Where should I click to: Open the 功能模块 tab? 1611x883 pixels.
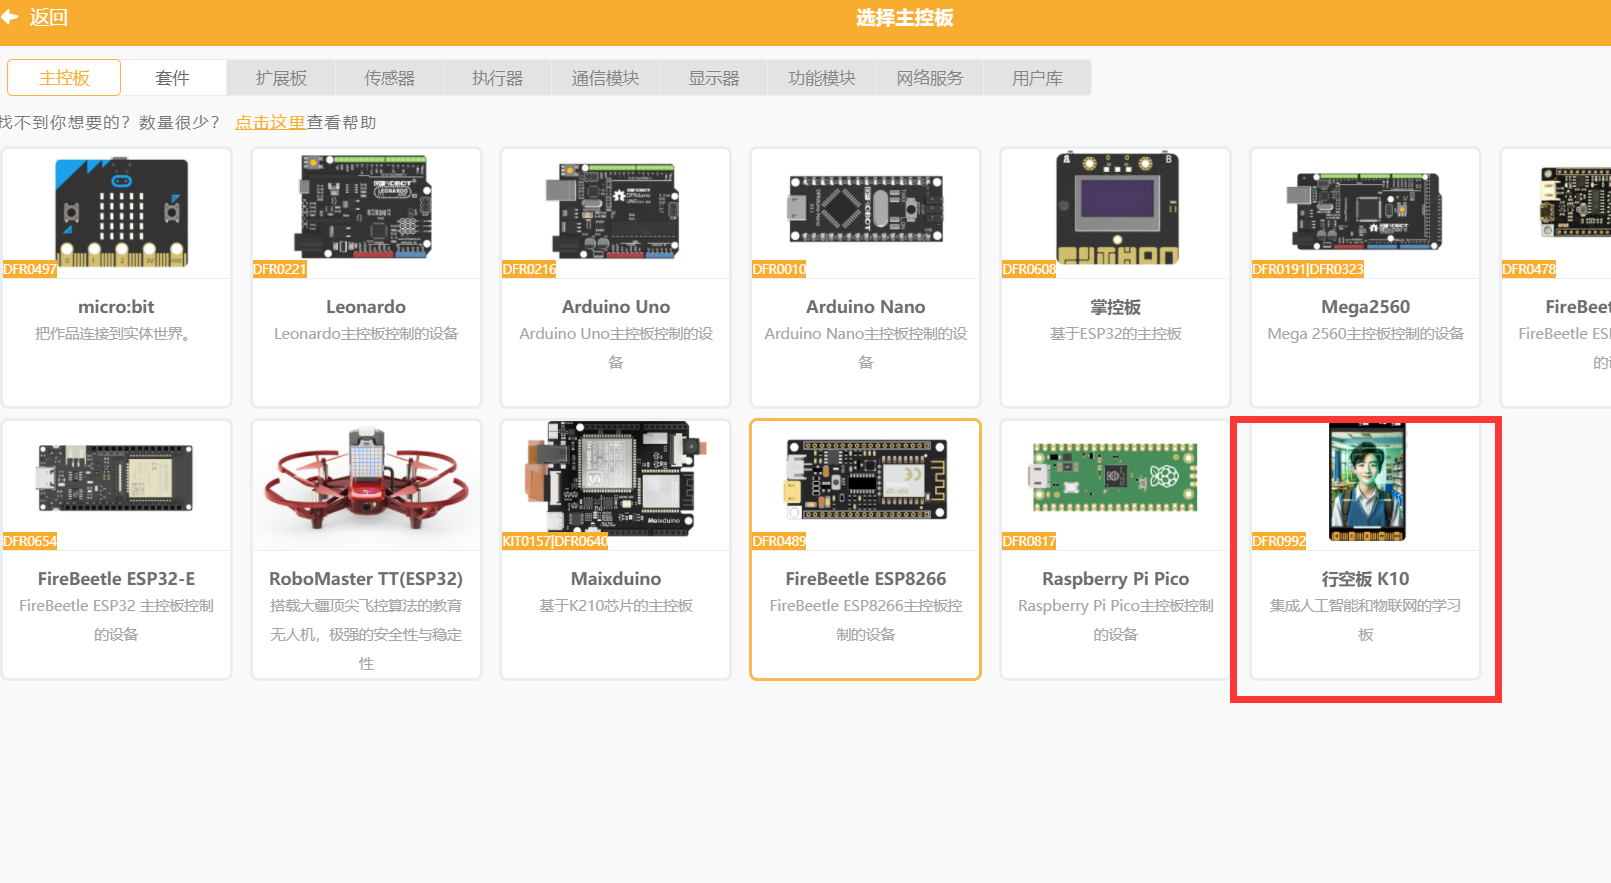pyautogui.click(x=821, y=78)
